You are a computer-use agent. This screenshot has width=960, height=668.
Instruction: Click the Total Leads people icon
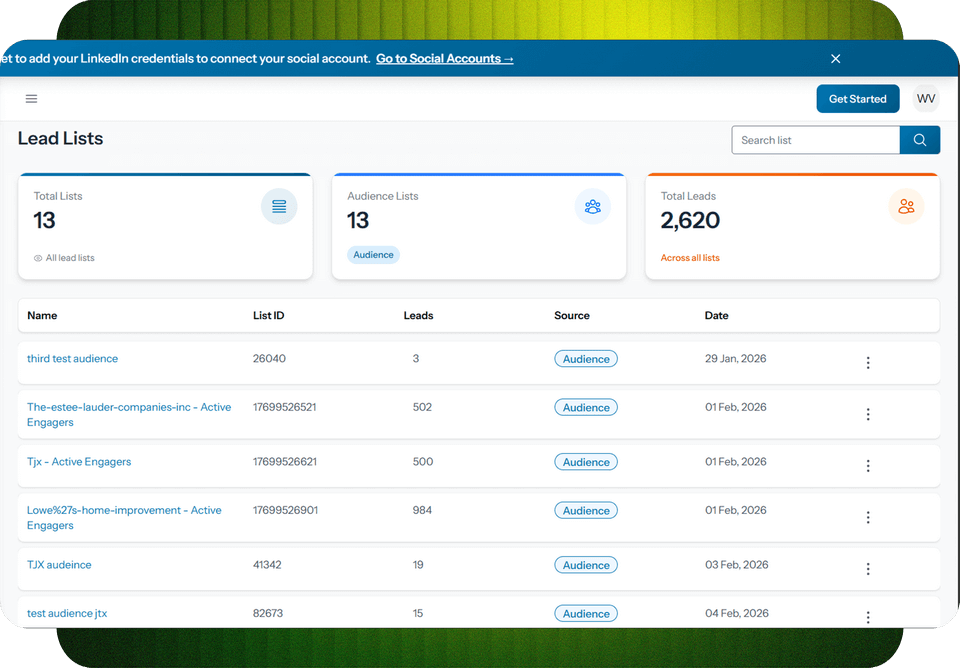tap(906, 206)
